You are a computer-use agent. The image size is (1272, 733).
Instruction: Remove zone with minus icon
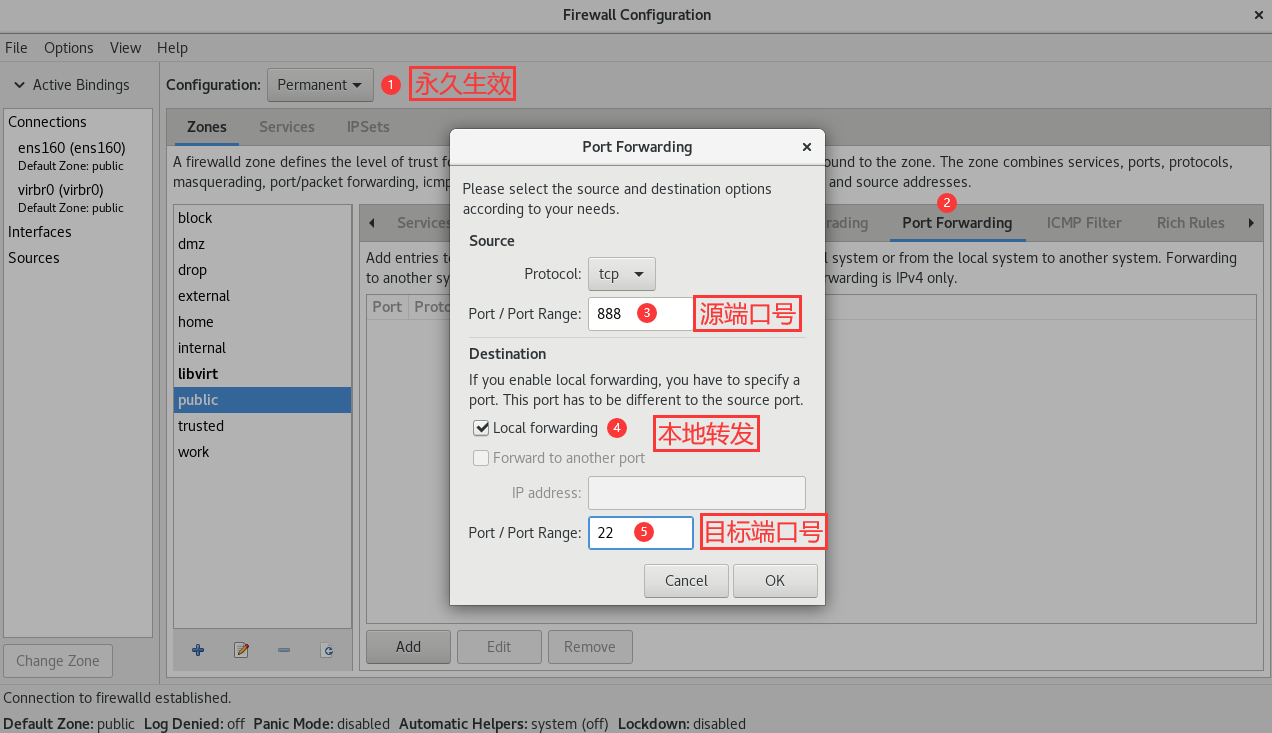[x=284, y=649]
